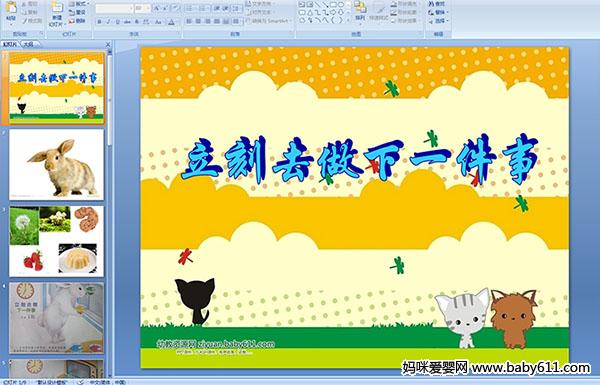Toggle italic formatting
Image resolution: width=600 pixels, height=385 pixels.
point(108,22)
